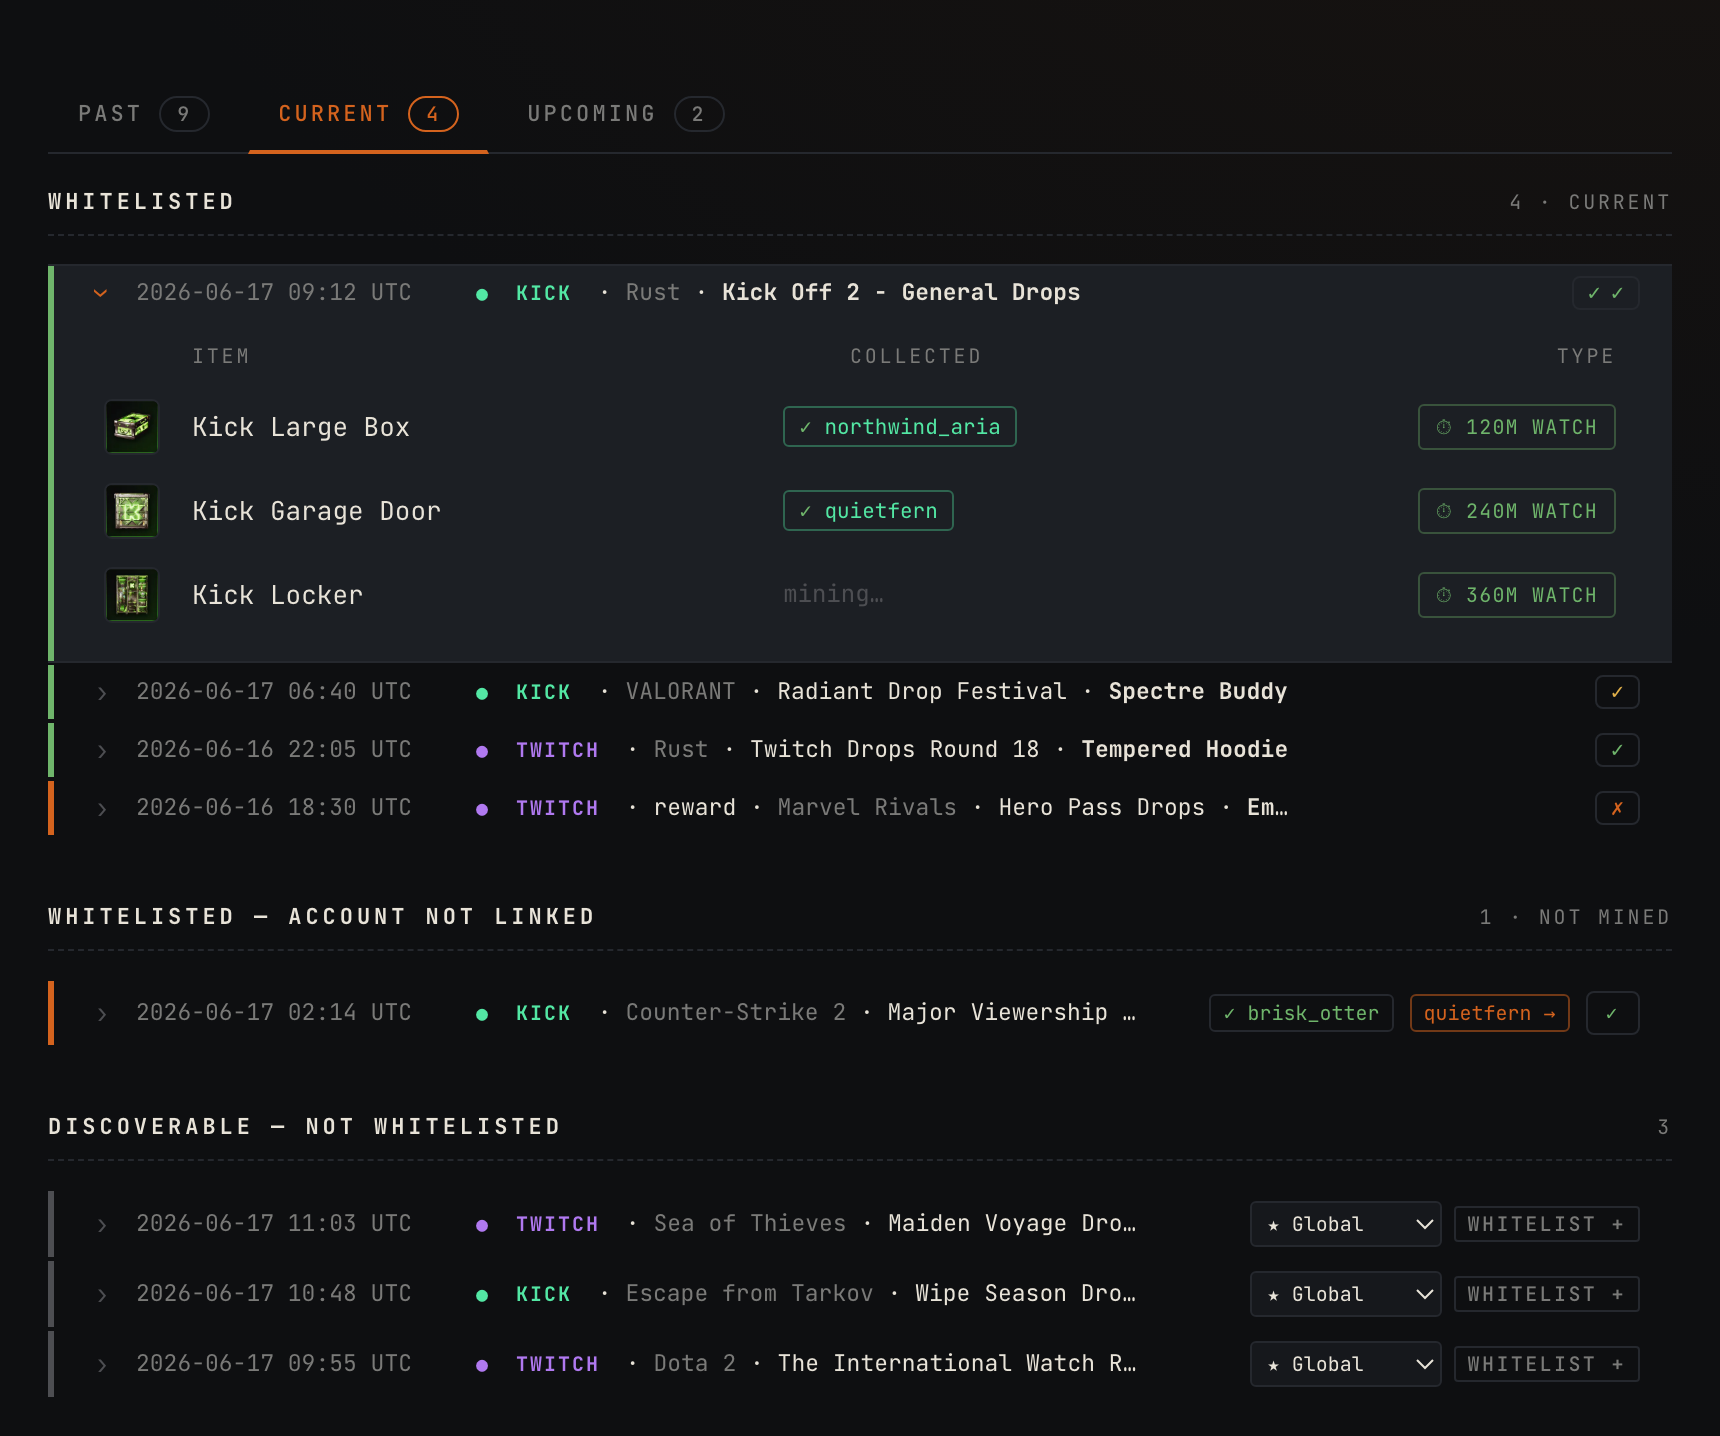Toggle the X box on Hero Pass Drops row
The width and height of the screenshot is (1720, 1436).
click(1617, 808)
